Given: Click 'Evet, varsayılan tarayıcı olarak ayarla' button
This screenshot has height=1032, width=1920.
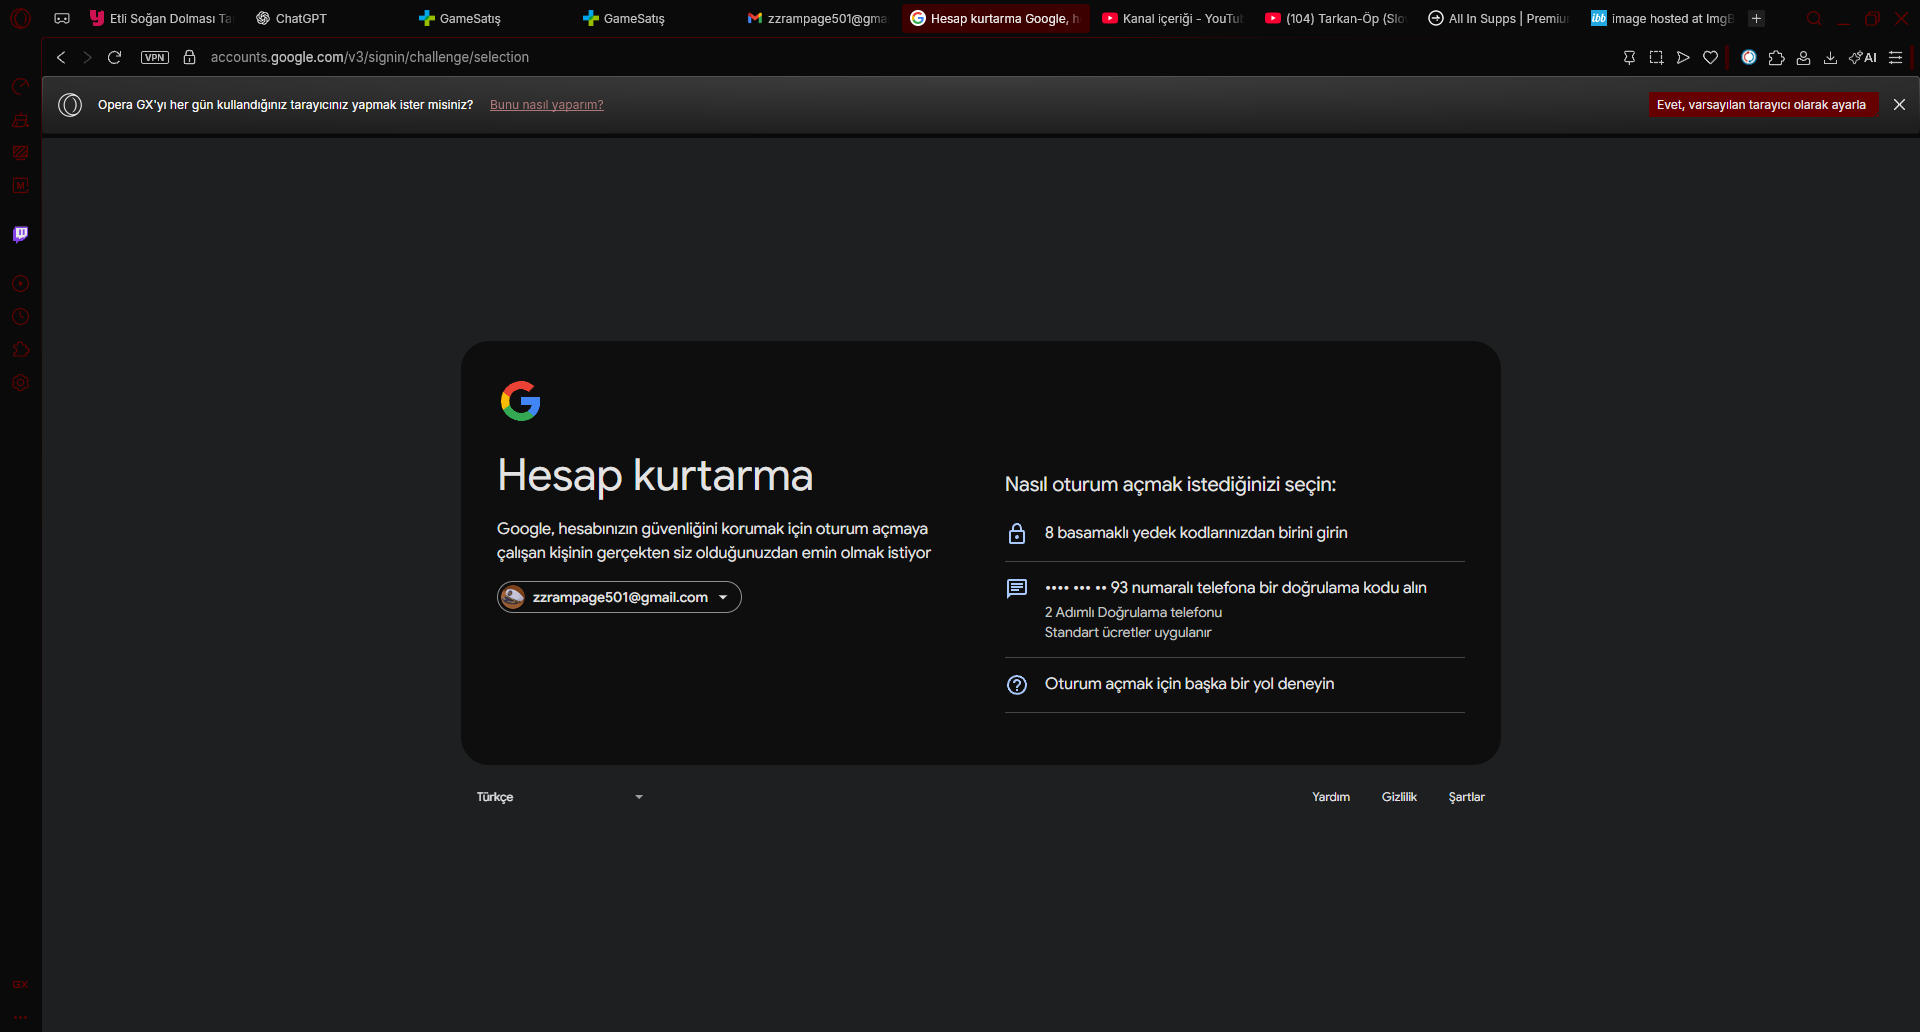Looking at the screenshot, I should click(x=1762, y=105).
